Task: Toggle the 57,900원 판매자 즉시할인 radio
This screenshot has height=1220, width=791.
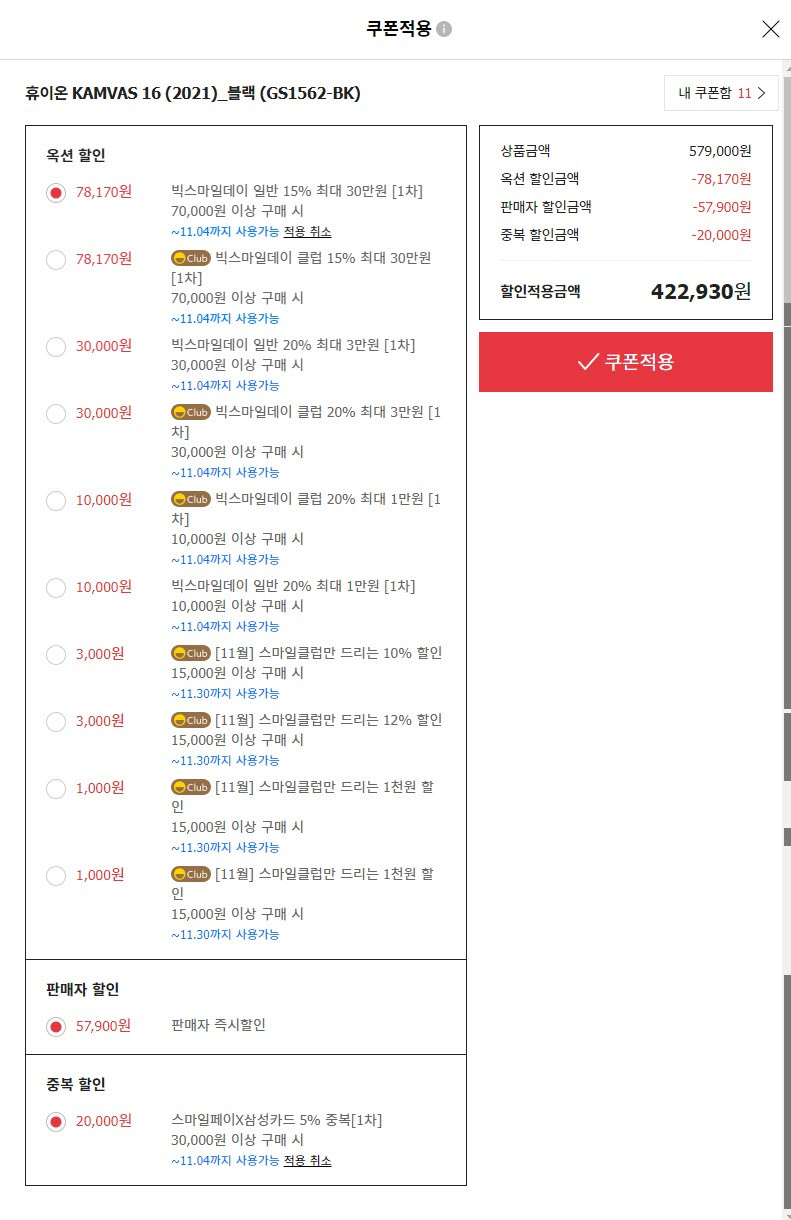Action: [56, 1027]
